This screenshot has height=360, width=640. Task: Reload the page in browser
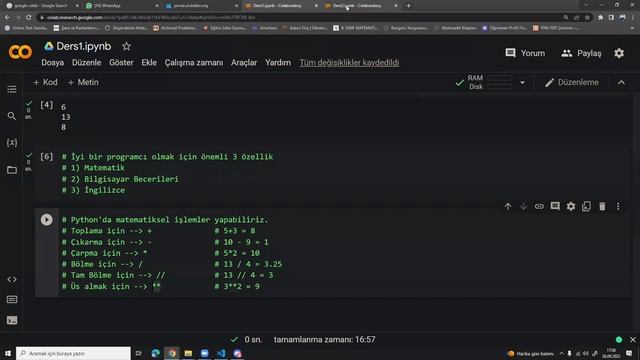click(x=29, y=18)
